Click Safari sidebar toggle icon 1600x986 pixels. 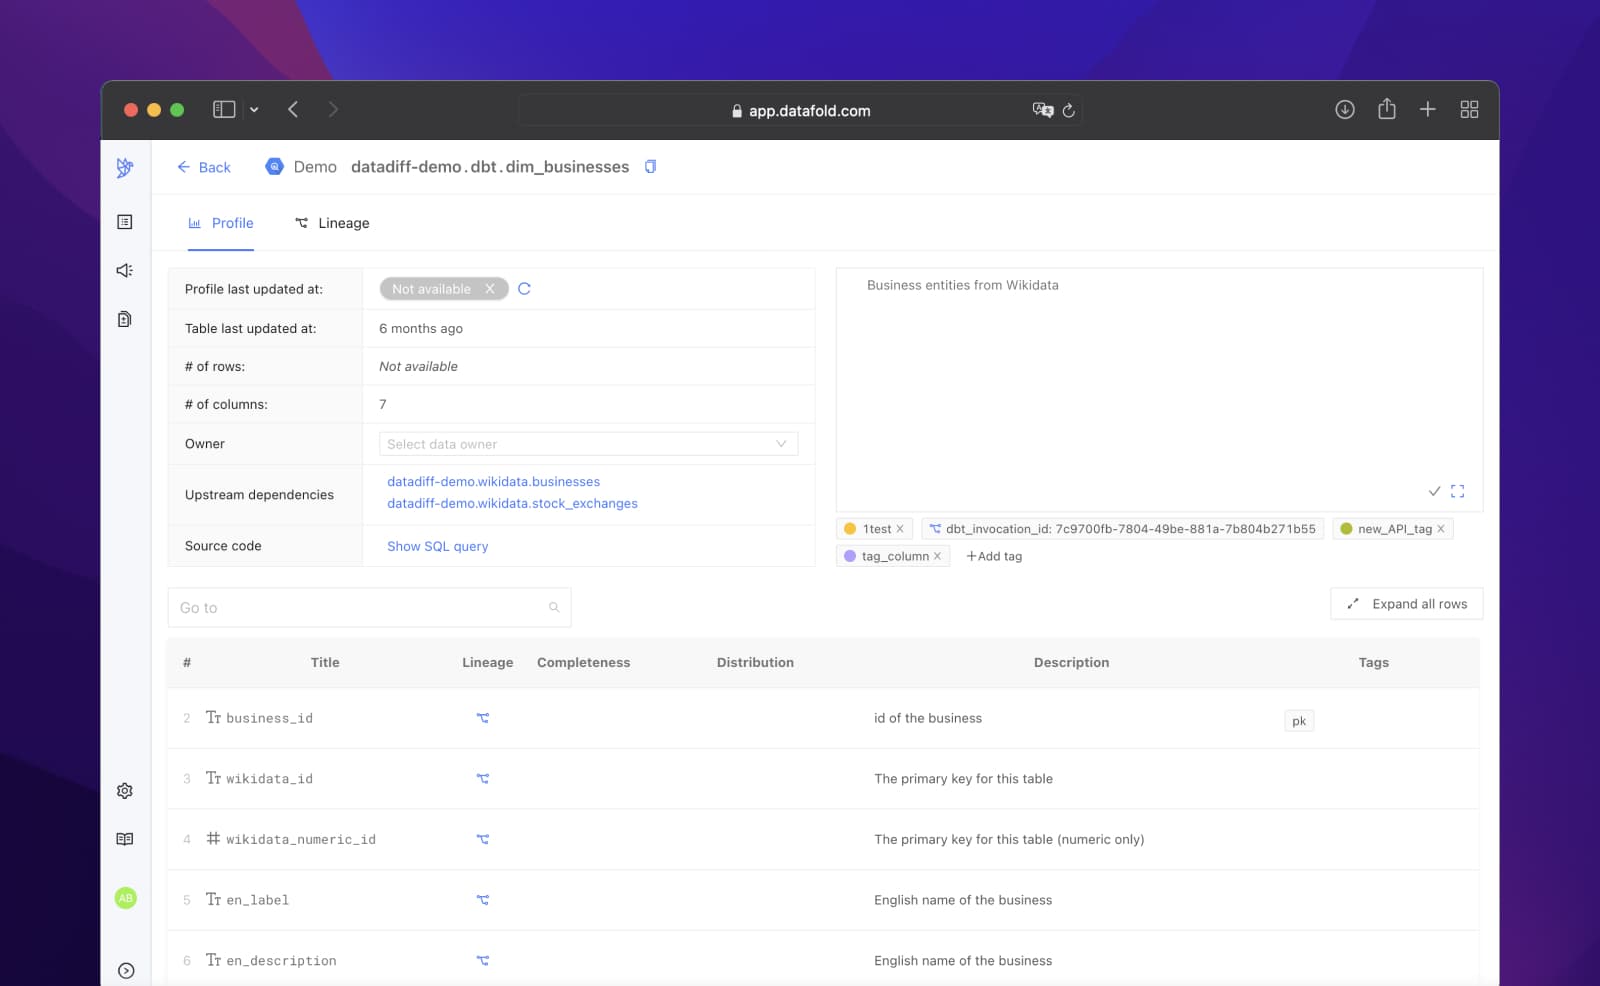(x=224, y=110)
